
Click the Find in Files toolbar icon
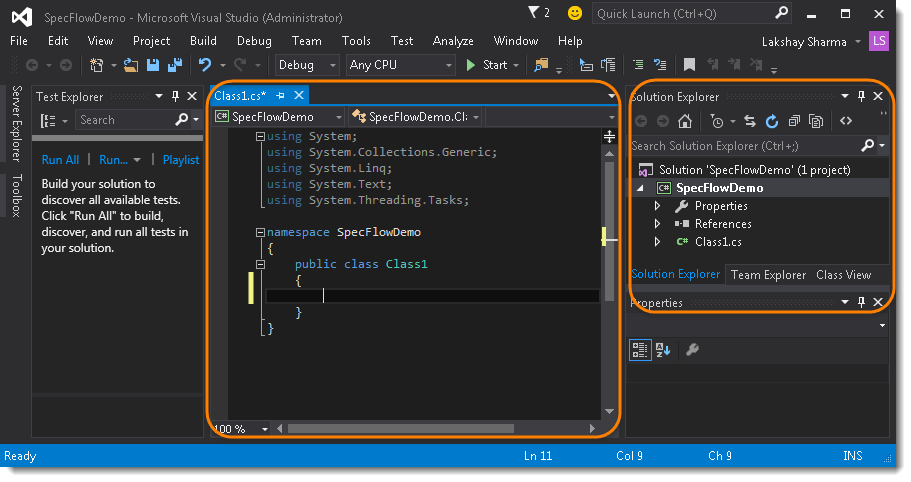click(541, 65)
